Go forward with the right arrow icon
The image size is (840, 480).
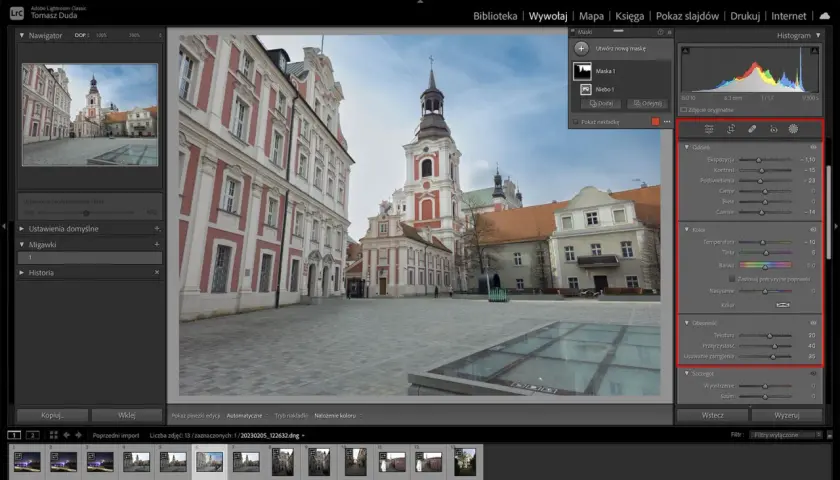[x=78, y=435]
